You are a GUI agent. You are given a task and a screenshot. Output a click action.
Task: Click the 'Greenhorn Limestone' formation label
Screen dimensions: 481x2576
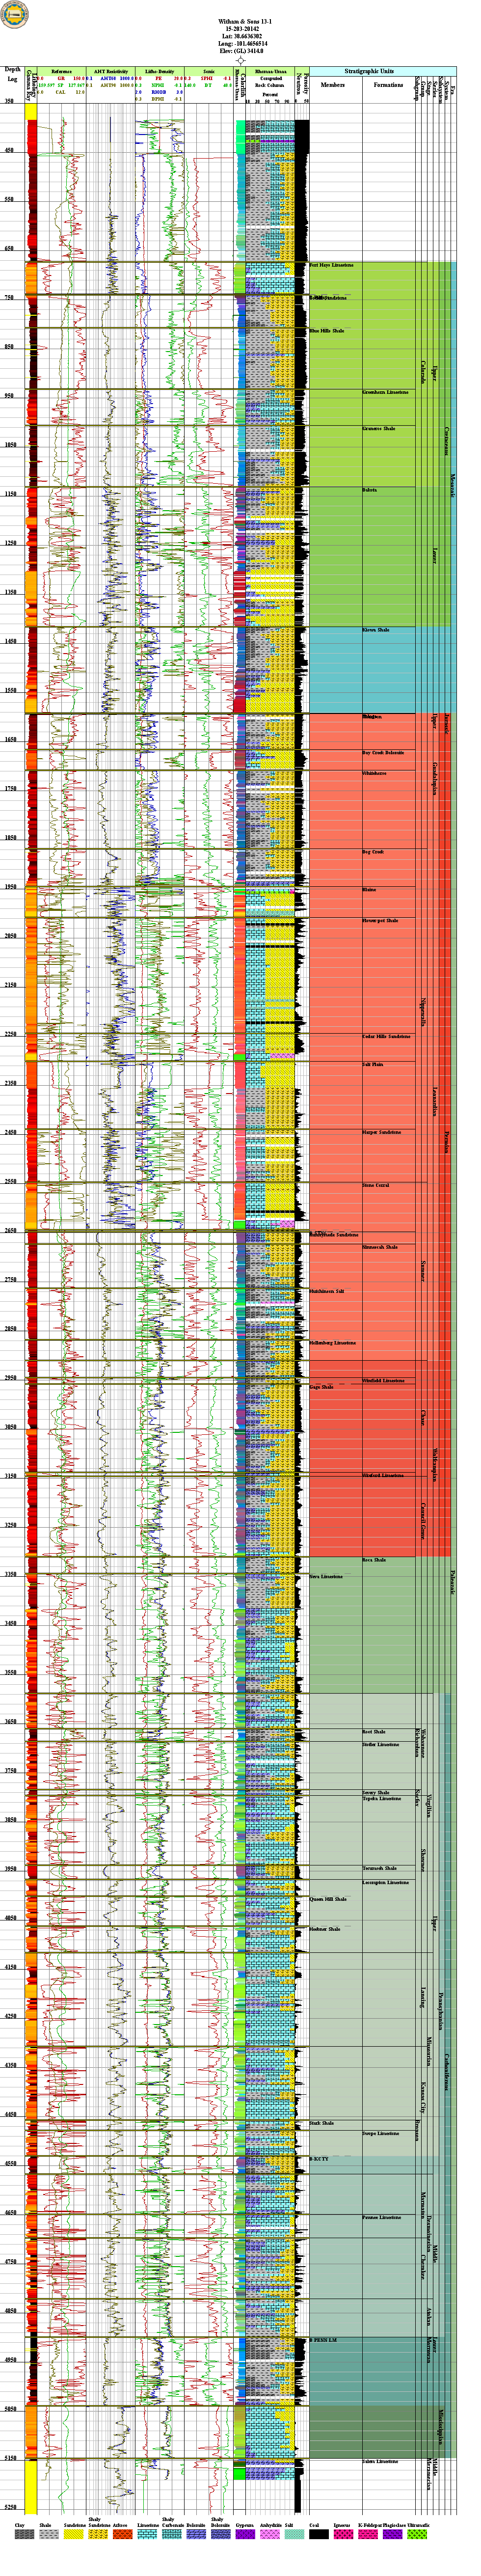click(x=385, y=392)
